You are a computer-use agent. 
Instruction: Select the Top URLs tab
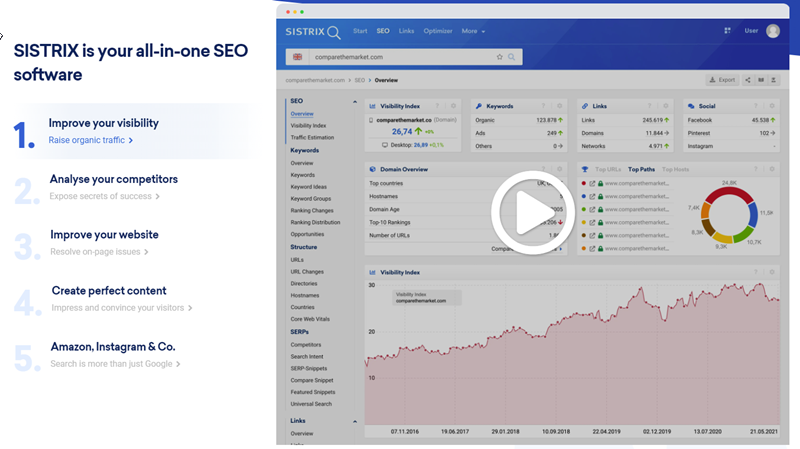pos(608,169)
